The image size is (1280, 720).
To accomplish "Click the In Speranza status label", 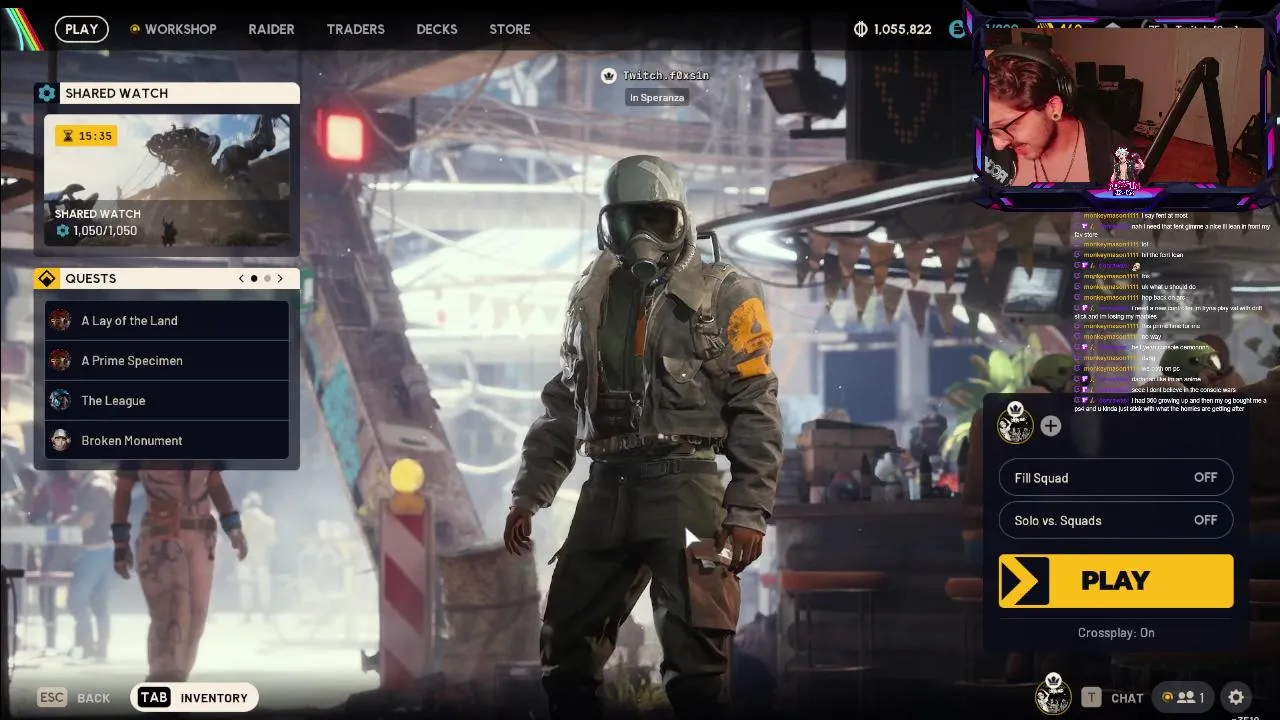I will [x=657, y=97].
